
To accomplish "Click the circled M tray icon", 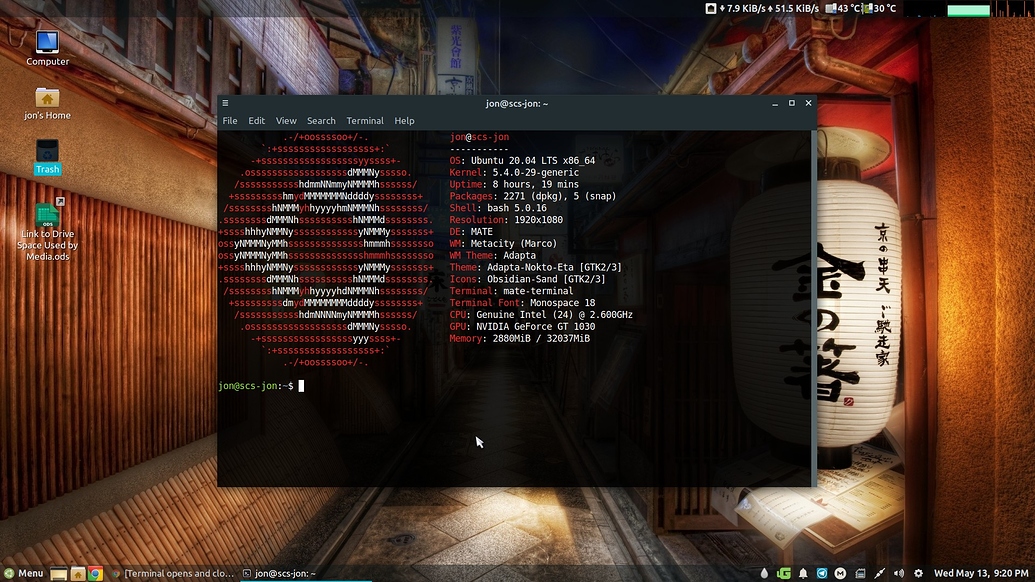I will (839, 572).
